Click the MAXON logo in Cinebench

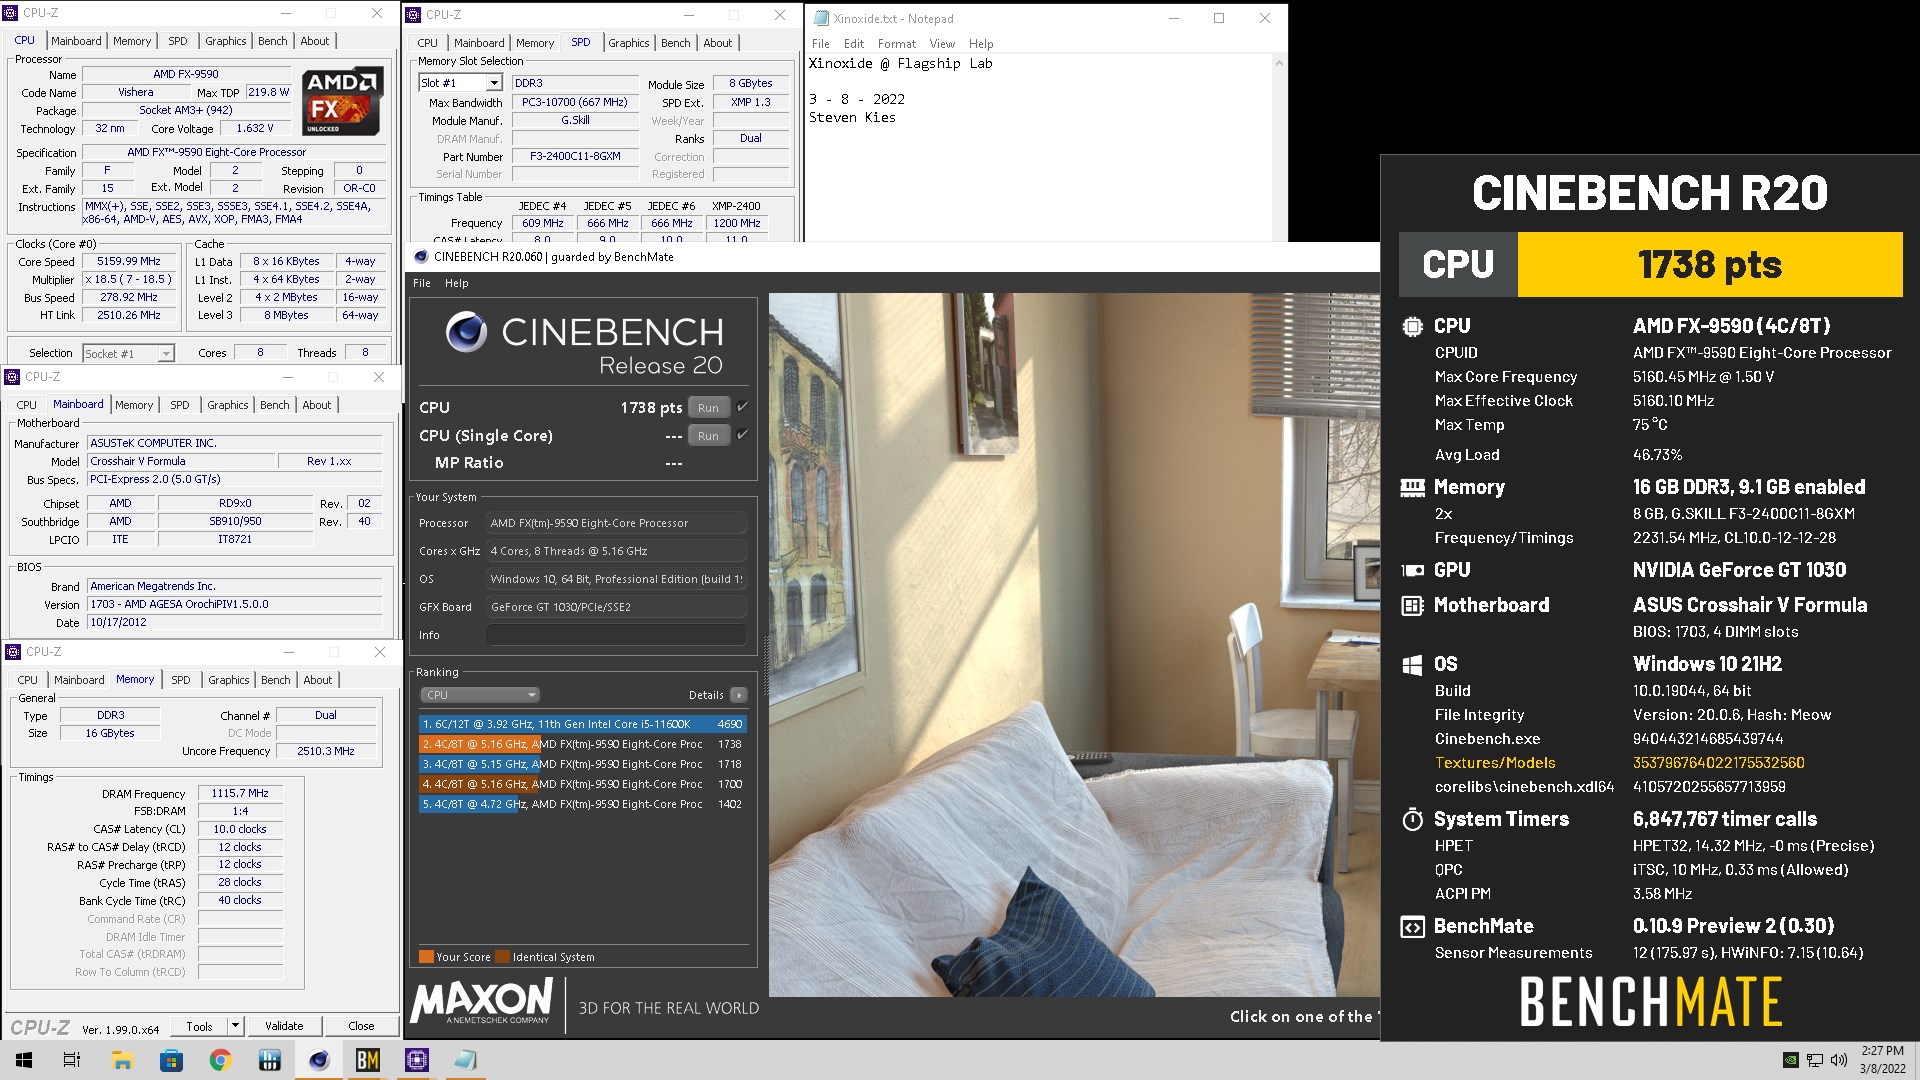click(x=481, y=1001)
